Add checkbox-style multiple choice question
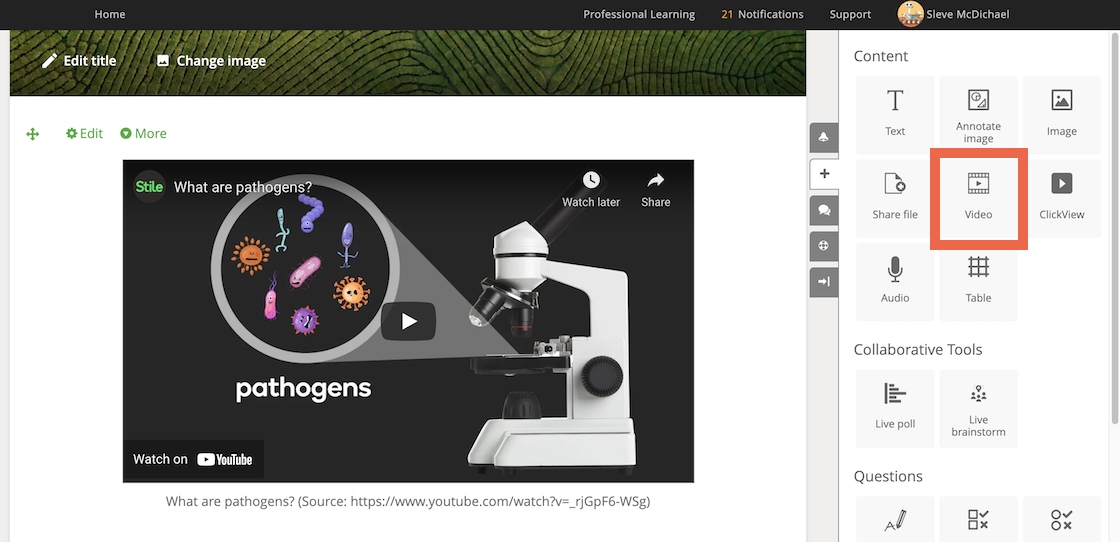Screen dimensions: 1120x542 pyautogui.click(x=979, y=519)
